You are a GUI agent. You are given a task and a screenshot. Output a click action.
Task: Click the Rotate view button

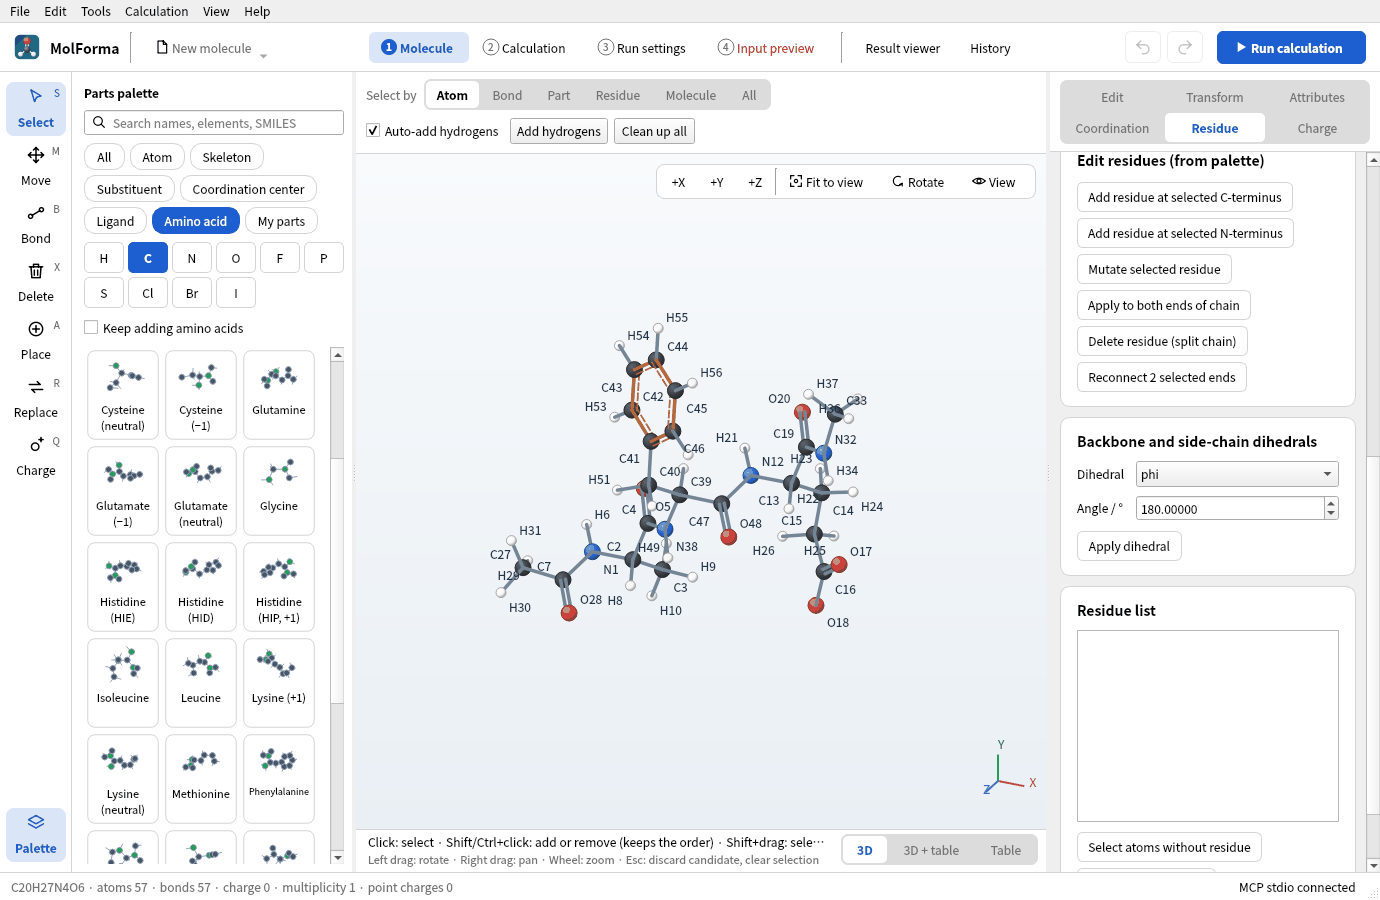coord(918,182)
